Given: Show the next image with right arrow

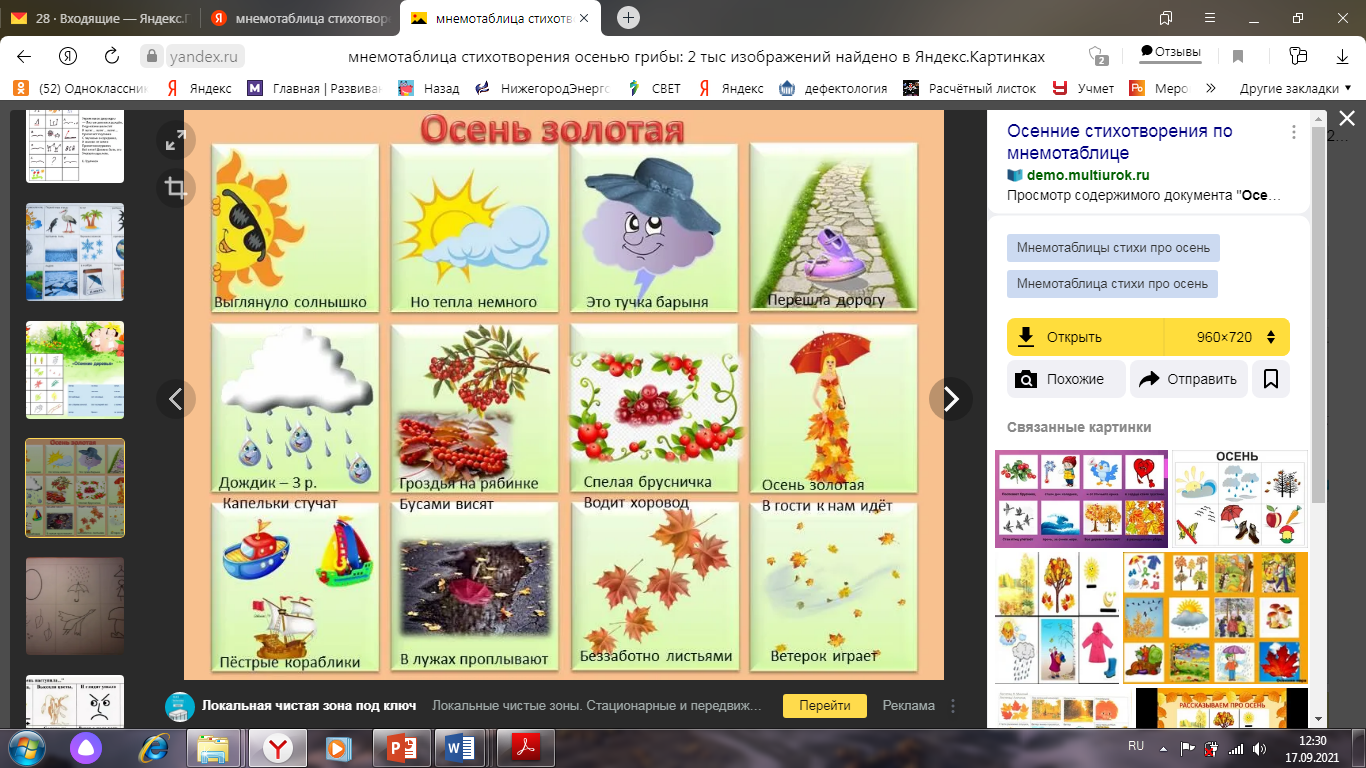Looking at the screenshot, I should pos(950,400).
